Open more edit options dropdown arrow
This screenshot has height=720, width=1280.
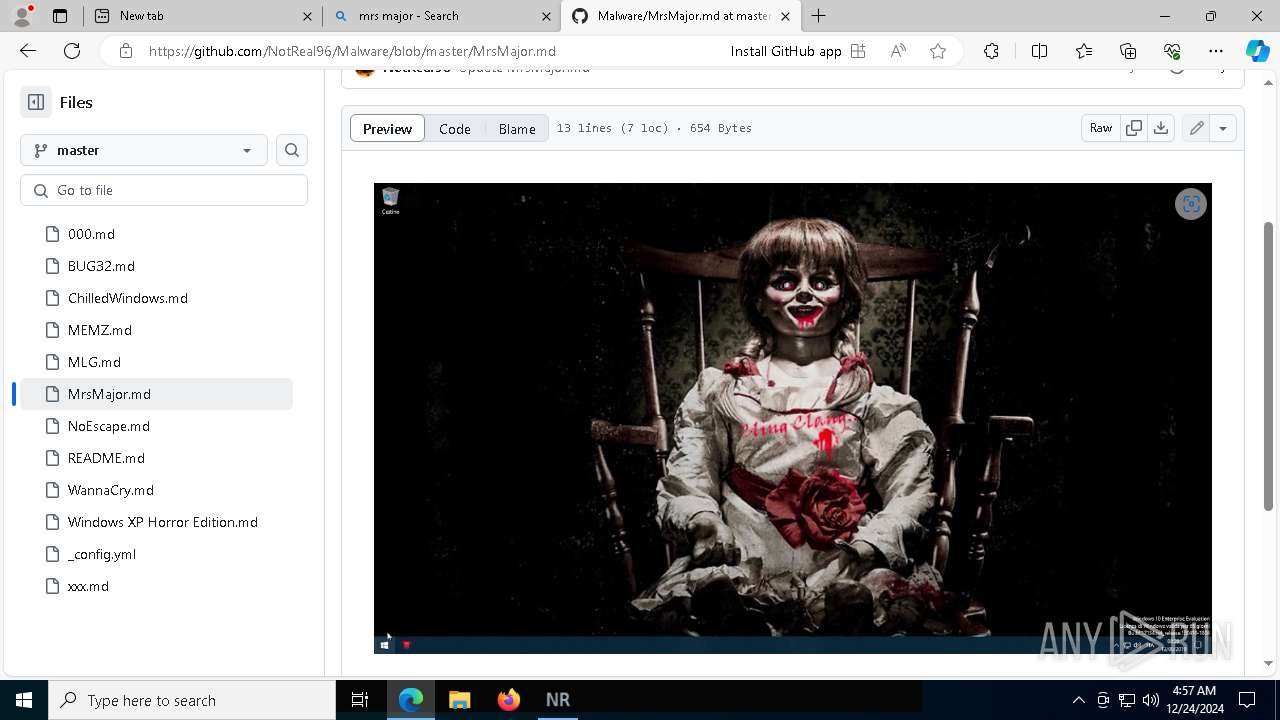1223,128
